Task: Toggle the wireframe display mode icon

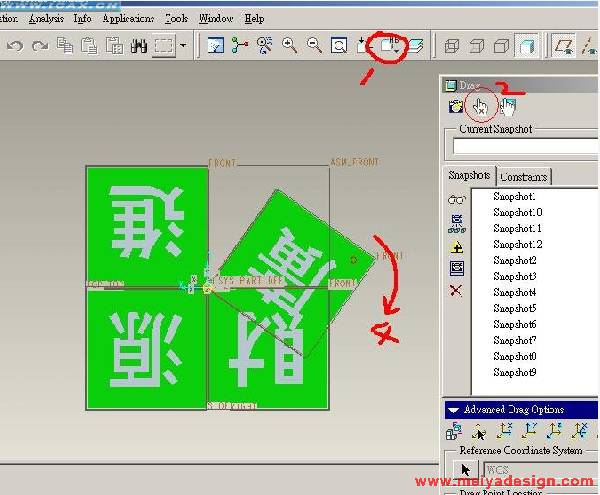Action: point(452,45)
